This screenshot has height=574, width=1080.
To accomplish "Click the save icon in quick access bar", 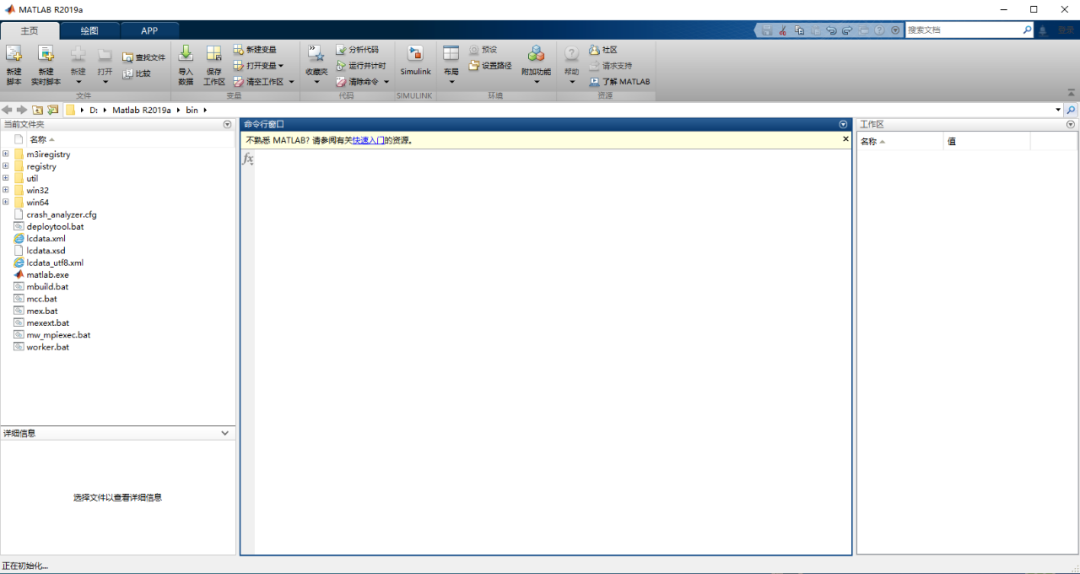I will pos(767,30).
